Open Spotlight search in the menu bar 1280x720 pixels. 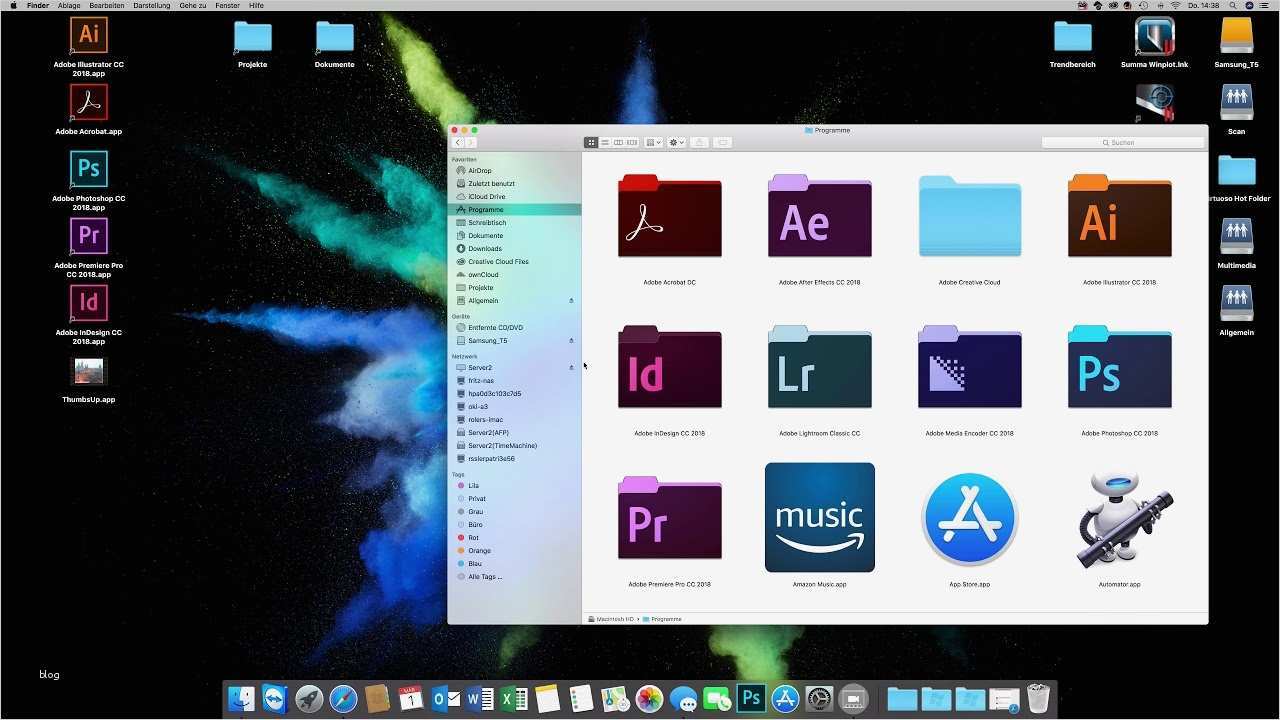(x=1234, y=6)
